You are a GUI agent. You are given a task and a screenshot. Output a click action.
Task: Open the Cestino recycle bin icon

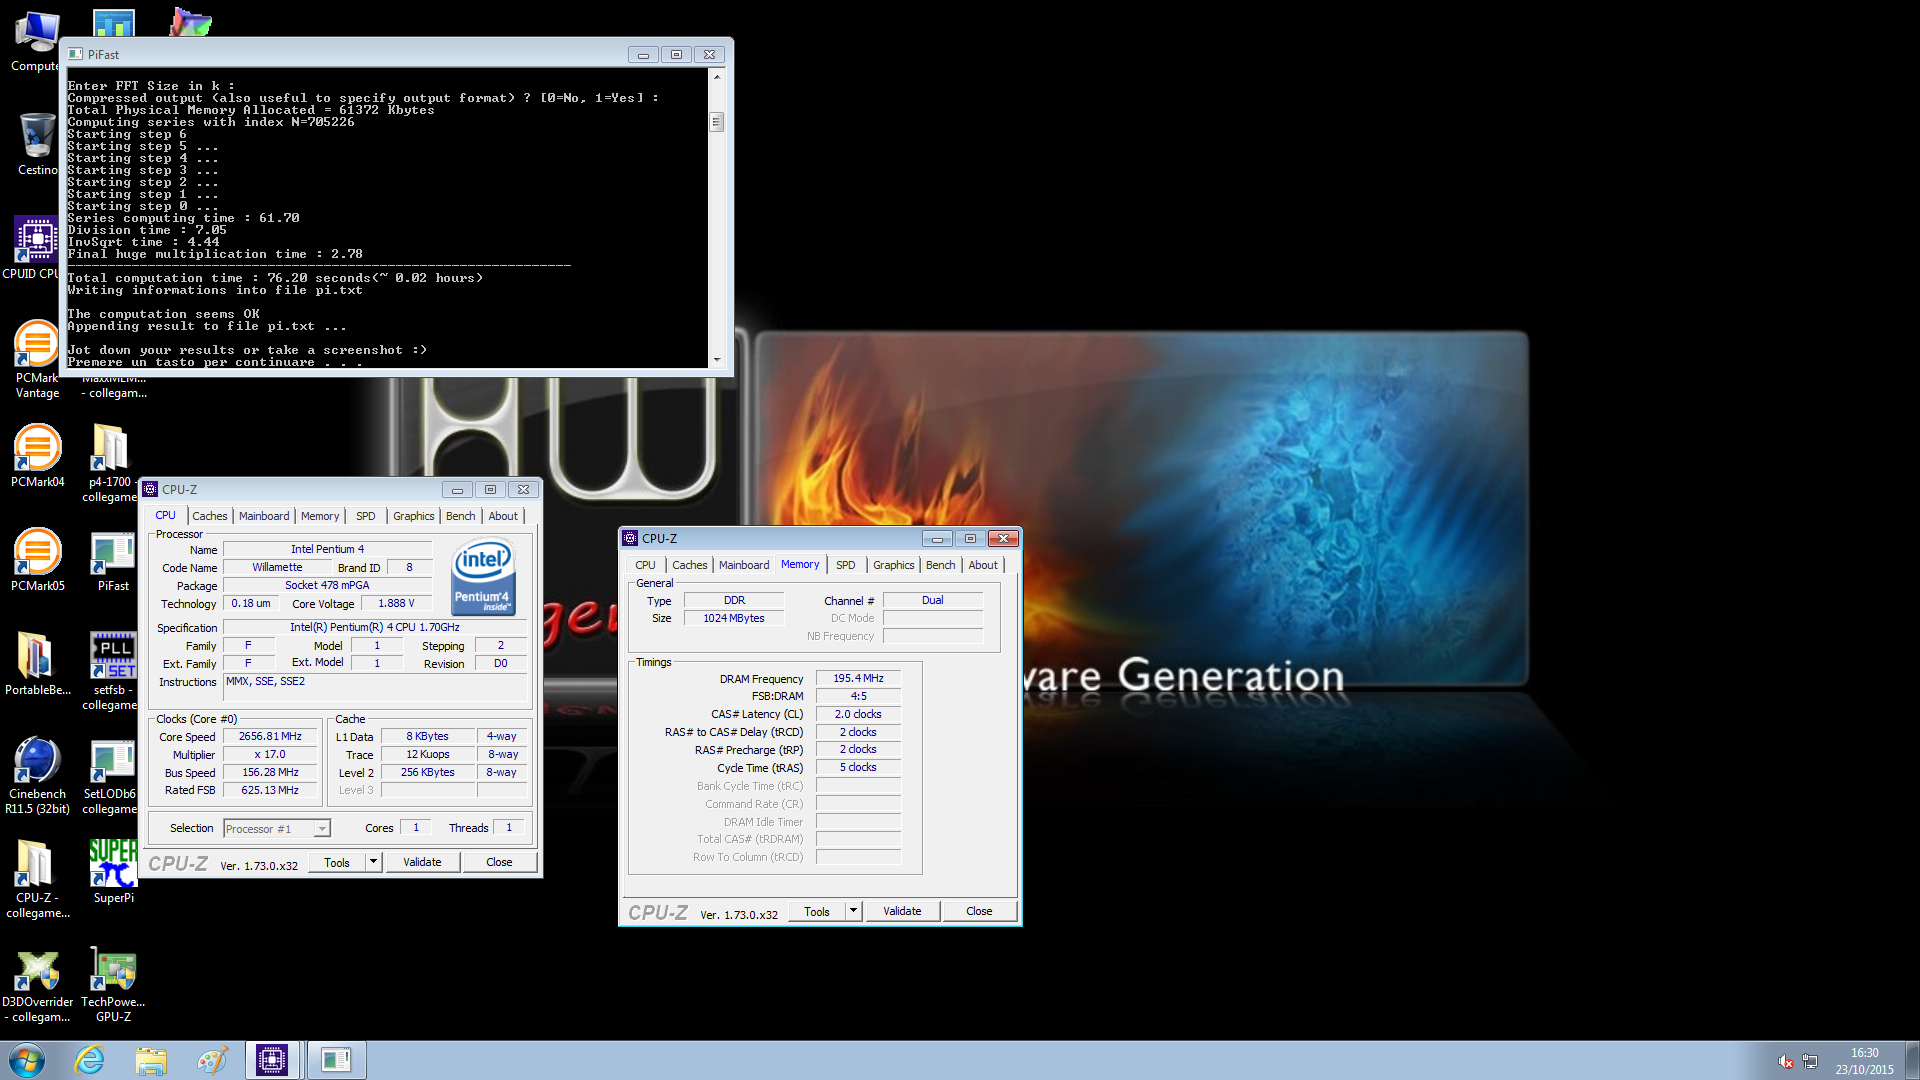point(37,144)
